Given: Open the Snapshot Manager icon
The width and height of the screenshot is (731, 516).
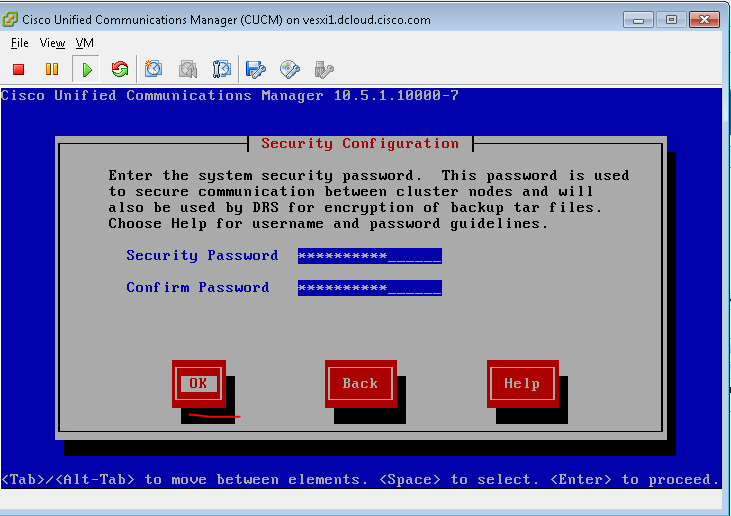Looking at the screenshot, I should [221, 69].
